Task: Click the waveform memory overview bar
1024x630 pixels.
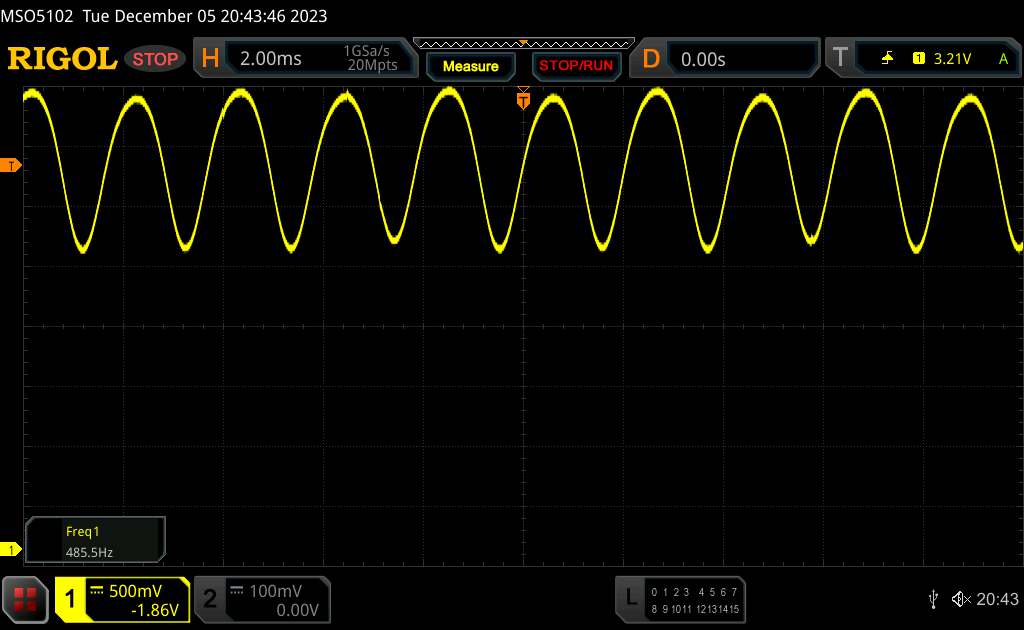Action: coord(524,44)
